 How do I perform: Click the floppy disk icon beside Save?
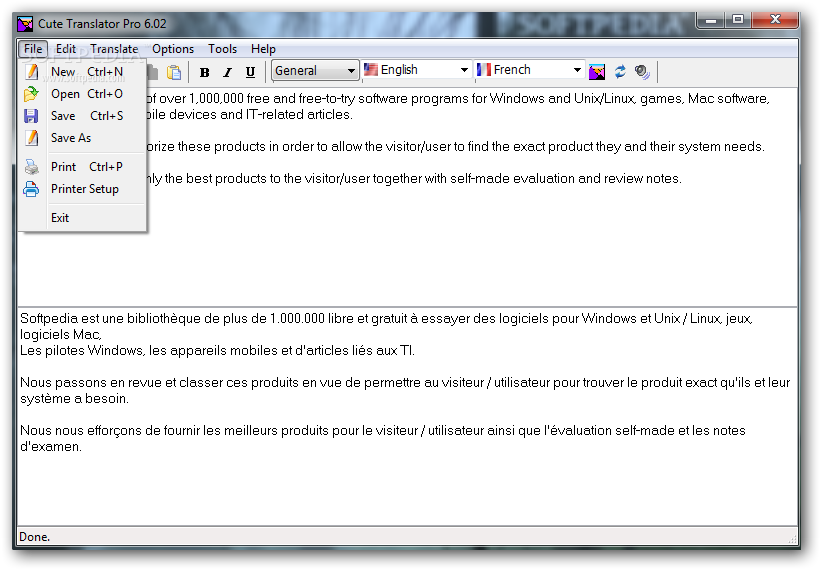point(31,116)
